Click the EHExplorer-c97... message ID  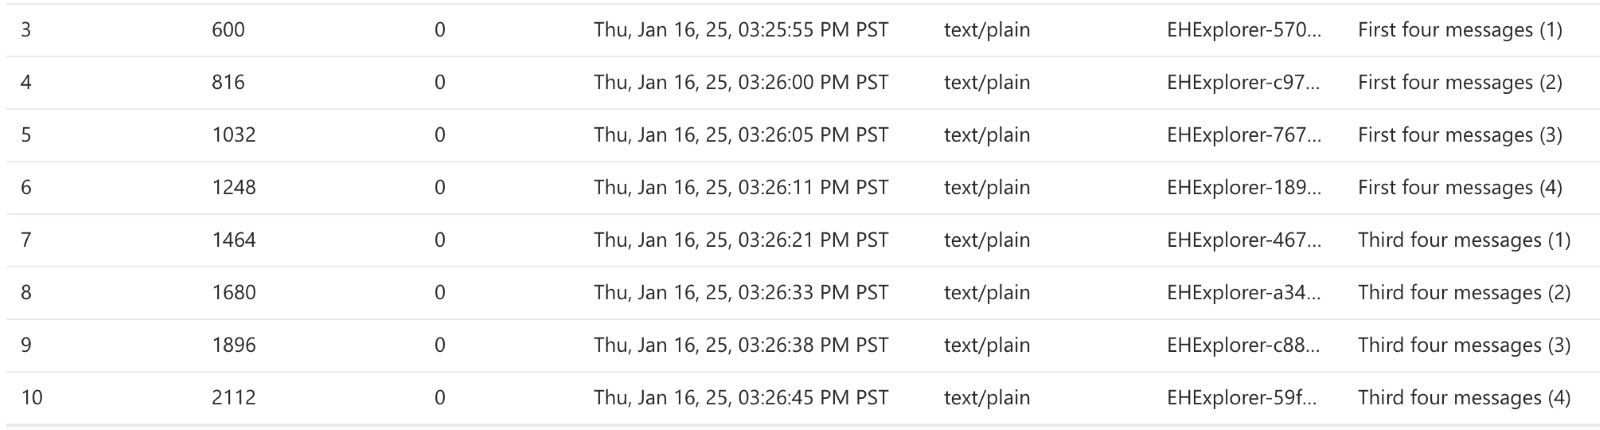[x=1244, y=82]
